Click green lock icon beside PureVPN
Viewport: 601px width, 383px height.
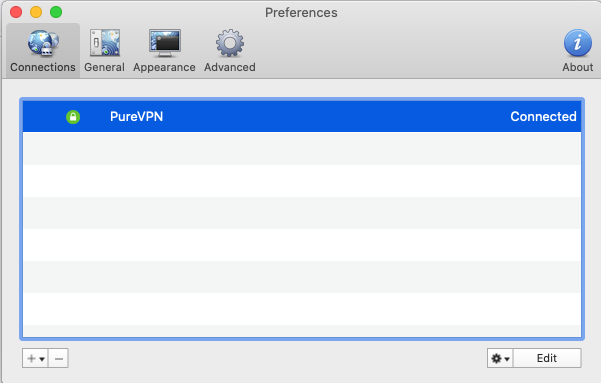point(73,117)
